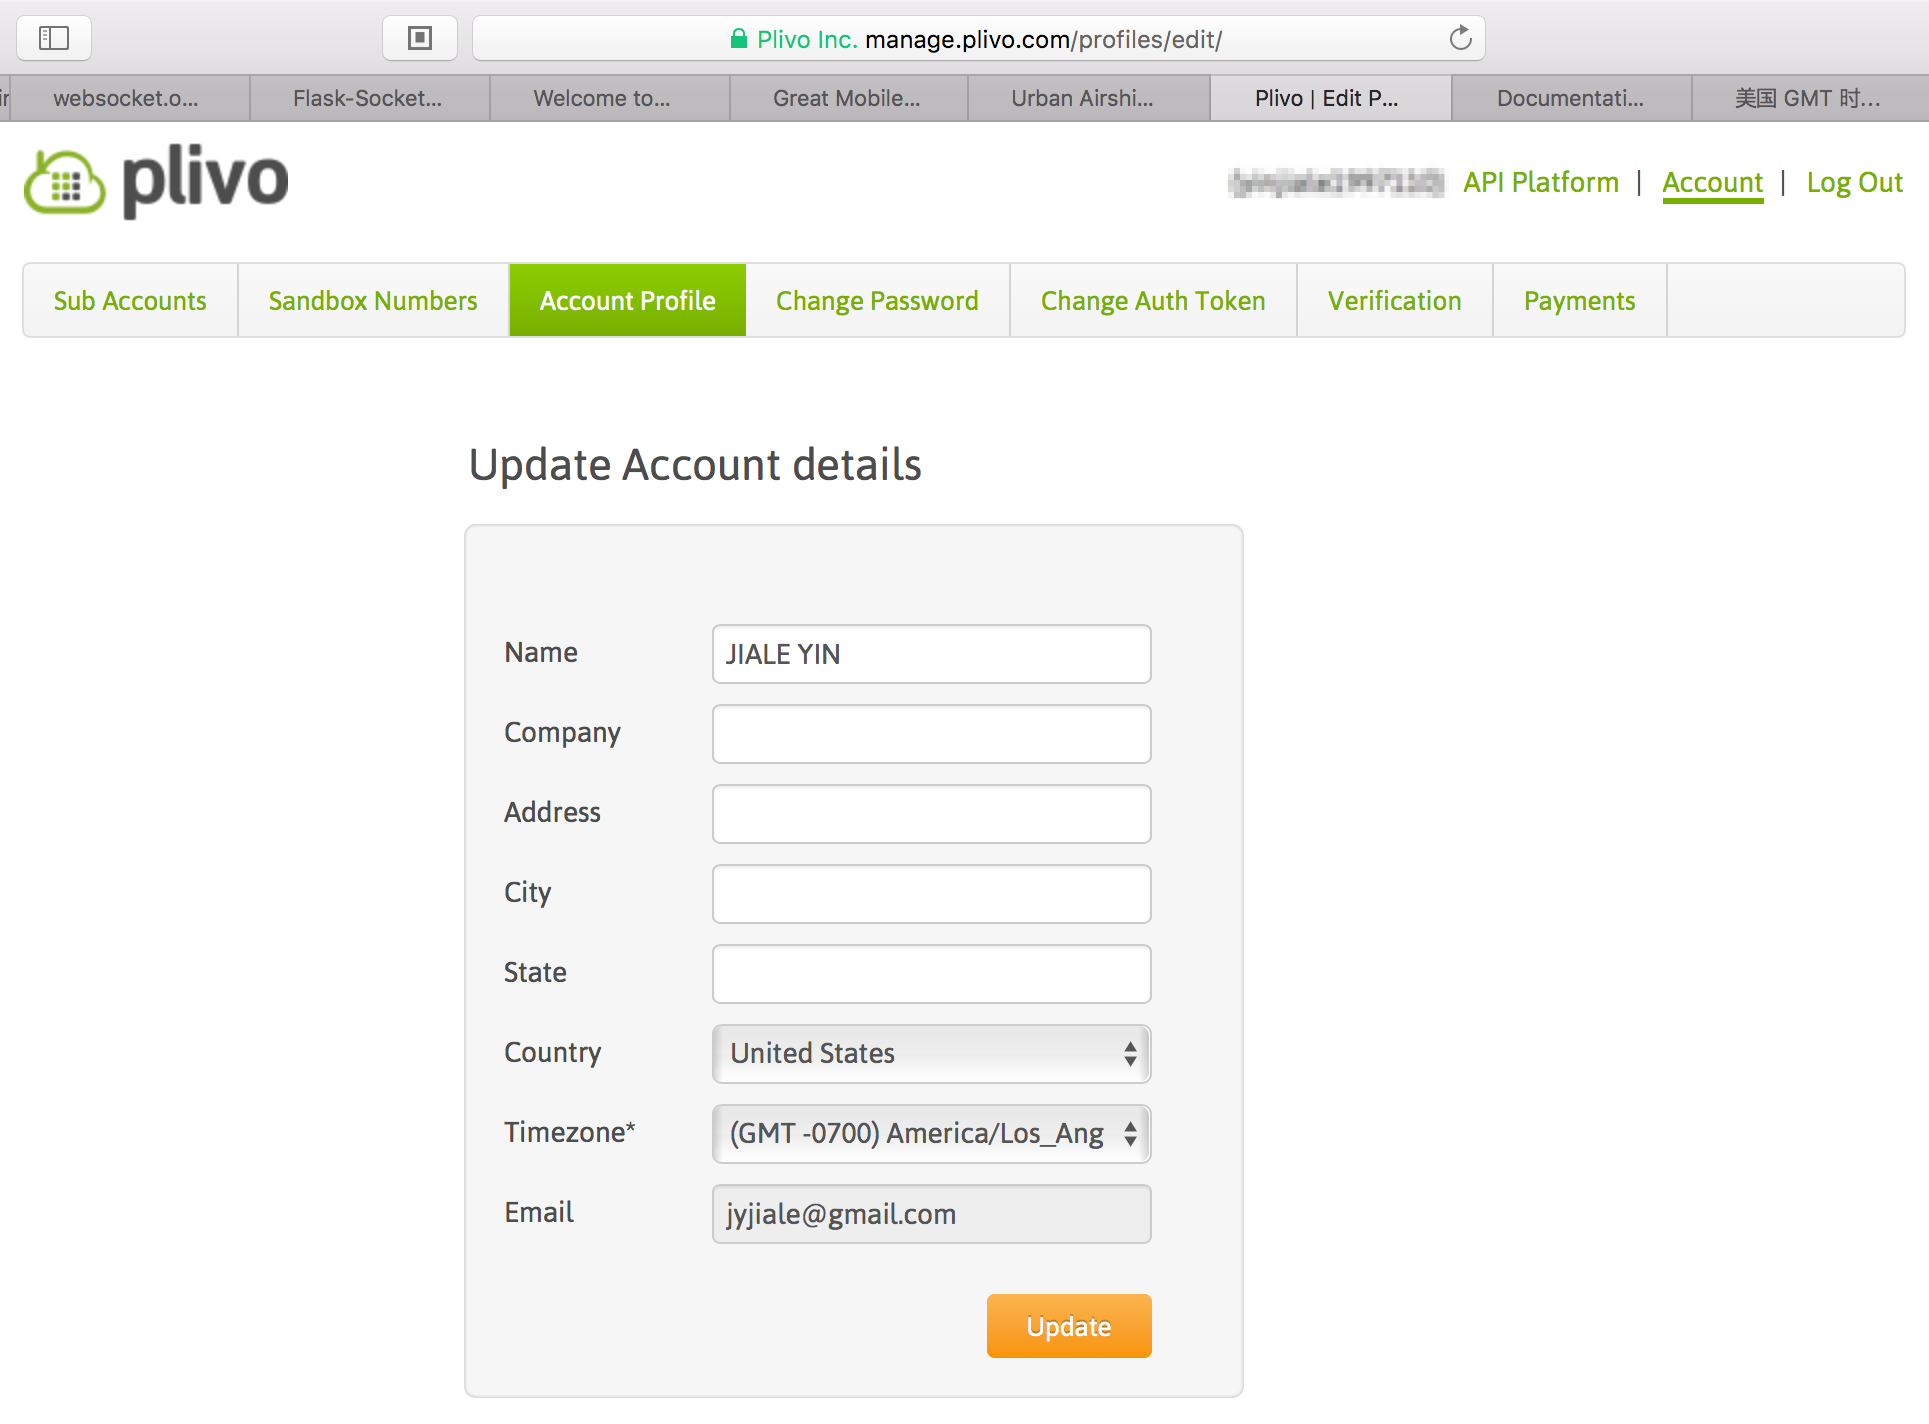This screenshot has width=1929, height=1424.
Task: Open the Country dropdown
Action: pos(931,1053)
